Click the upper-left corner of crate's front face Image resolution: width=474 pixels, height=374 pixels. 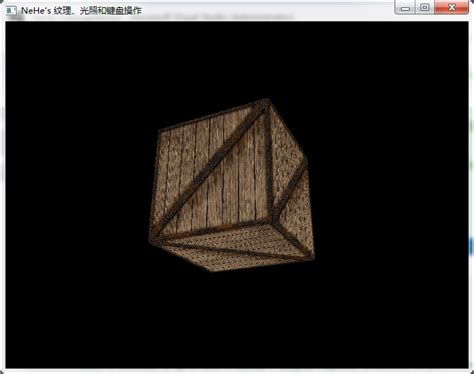pos(159,131)
